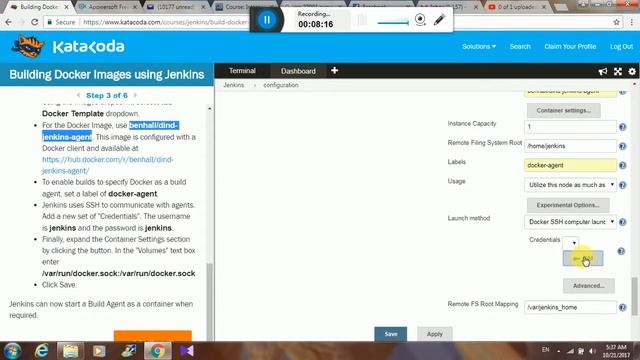Open File Explorer from the taskbar
The image size is (640, 360).
point(70,351)
